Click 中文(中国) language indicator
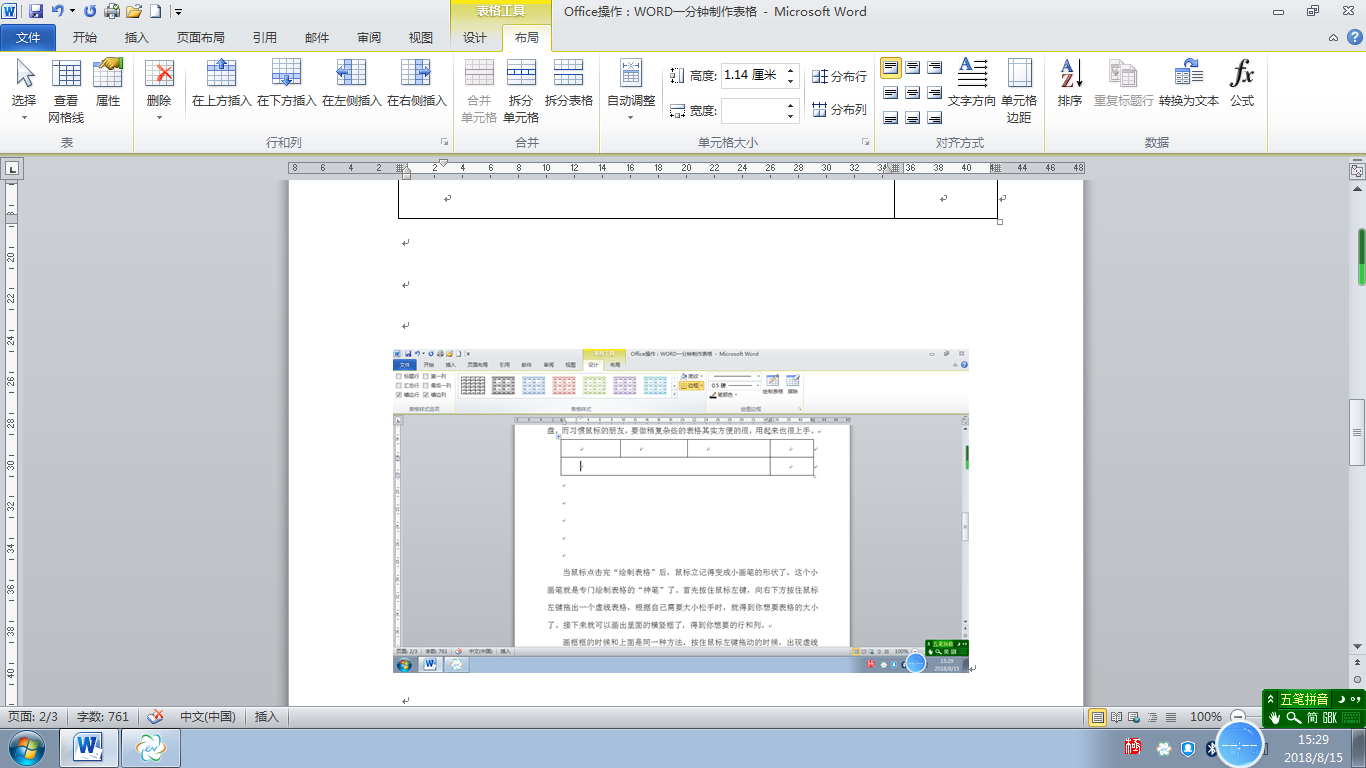 pyautogui.click(x=207, y=717)
